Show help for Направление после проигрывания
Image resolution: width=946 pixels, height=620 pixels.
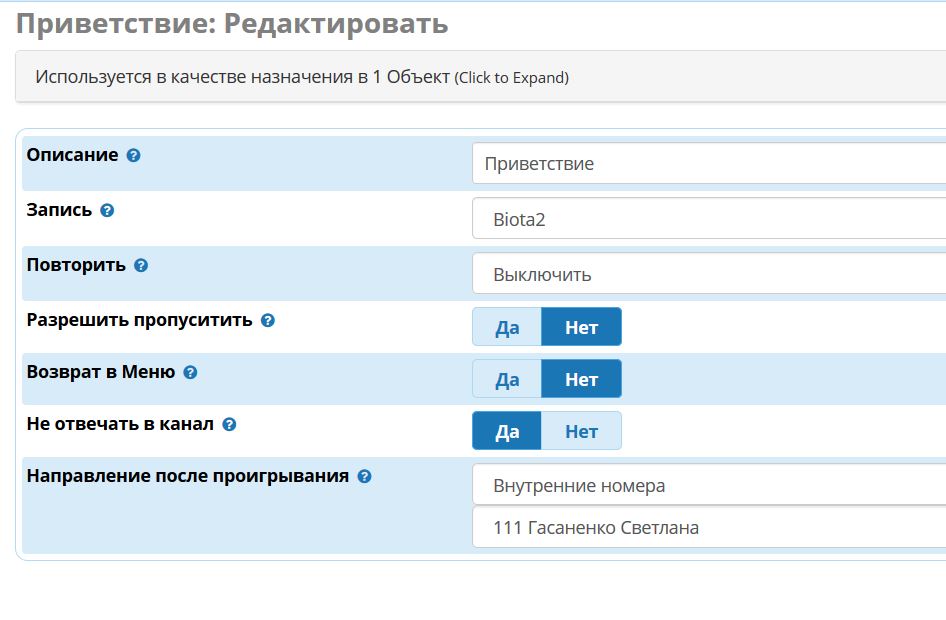(x=365, y=477)
